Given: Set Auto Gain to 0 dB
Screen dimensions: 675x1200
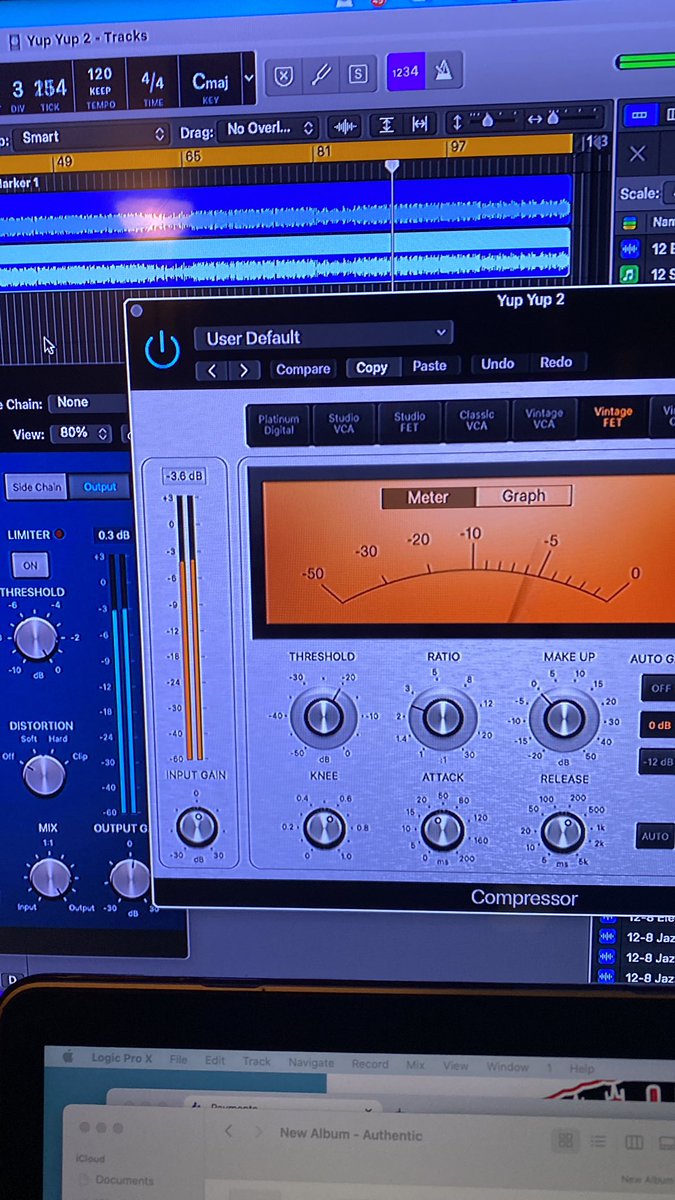Looking at the screenshot, I should pyautogui.click(x=659, y=725).
